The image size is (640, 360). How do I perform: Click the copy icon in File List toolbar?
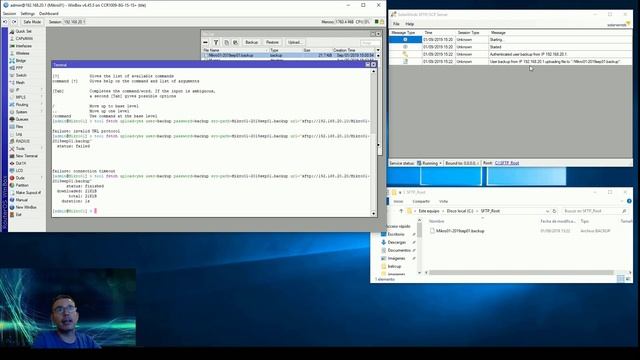pos(227,42)
